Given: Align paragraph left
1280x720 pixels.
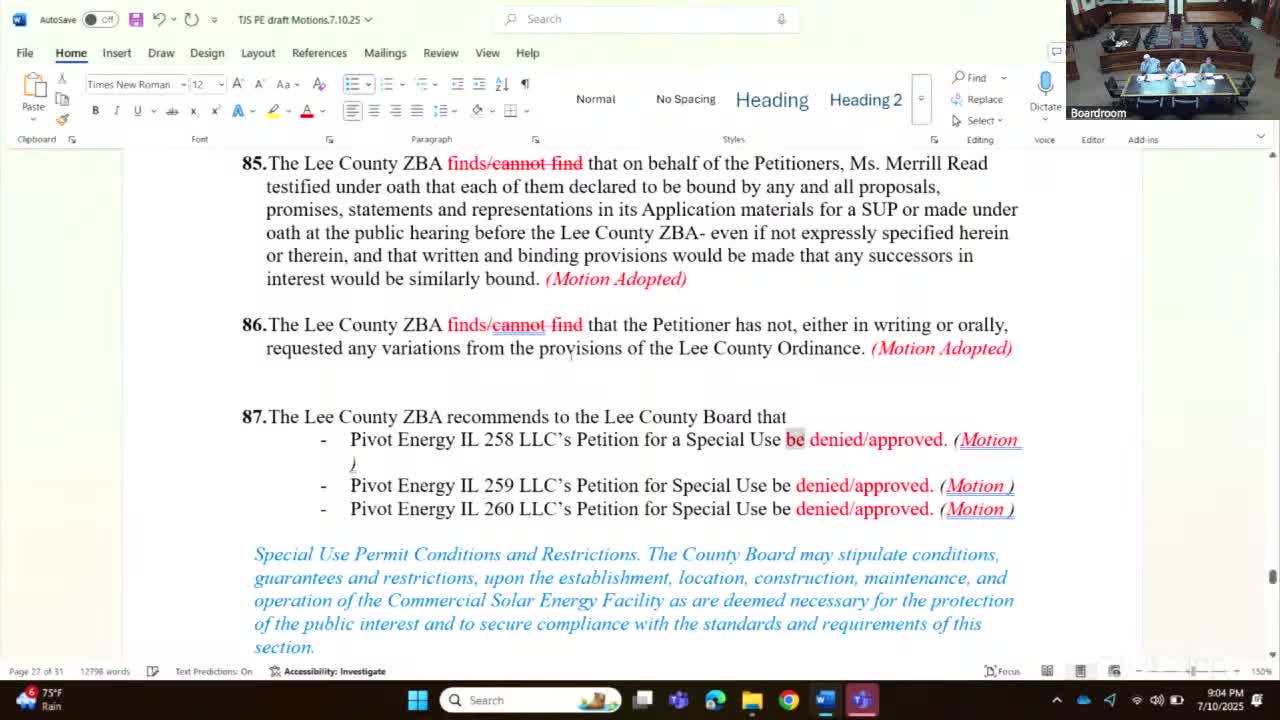Looking at the screenshot, I should (x=352, y=111).
